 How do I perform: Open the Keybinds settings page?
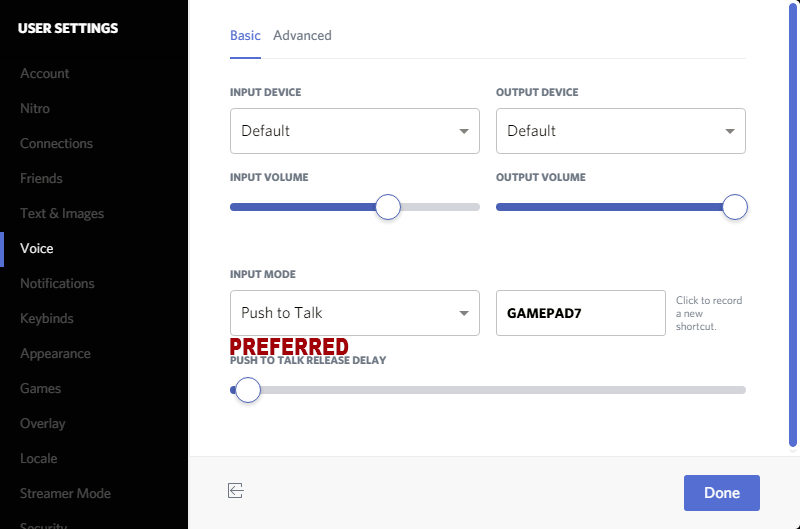coord(47,318)
